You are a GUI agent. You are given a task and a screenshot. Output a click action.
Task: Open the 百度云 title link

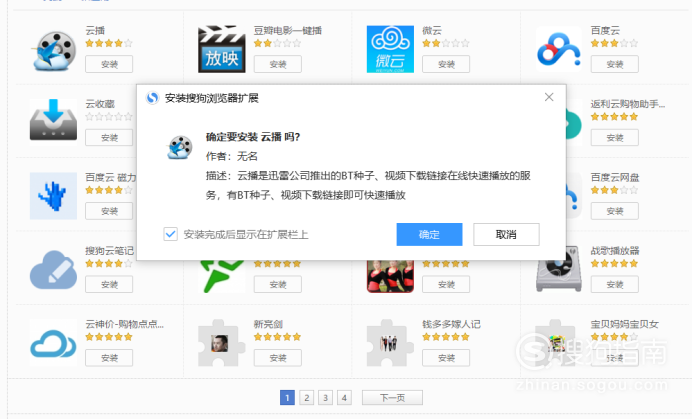(x=606, y=30)
